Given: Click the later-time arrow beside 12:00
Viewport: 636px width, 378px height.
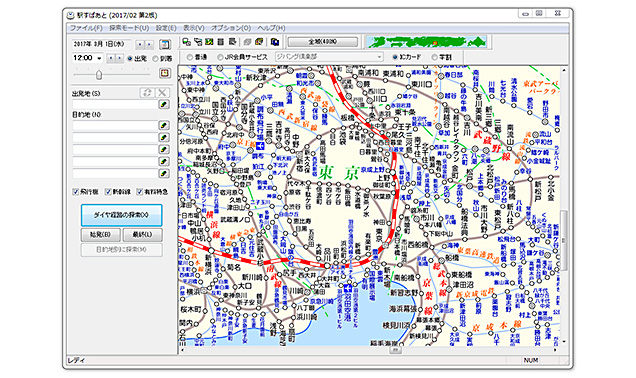Looking at the screenshot, I should (119, 58).
